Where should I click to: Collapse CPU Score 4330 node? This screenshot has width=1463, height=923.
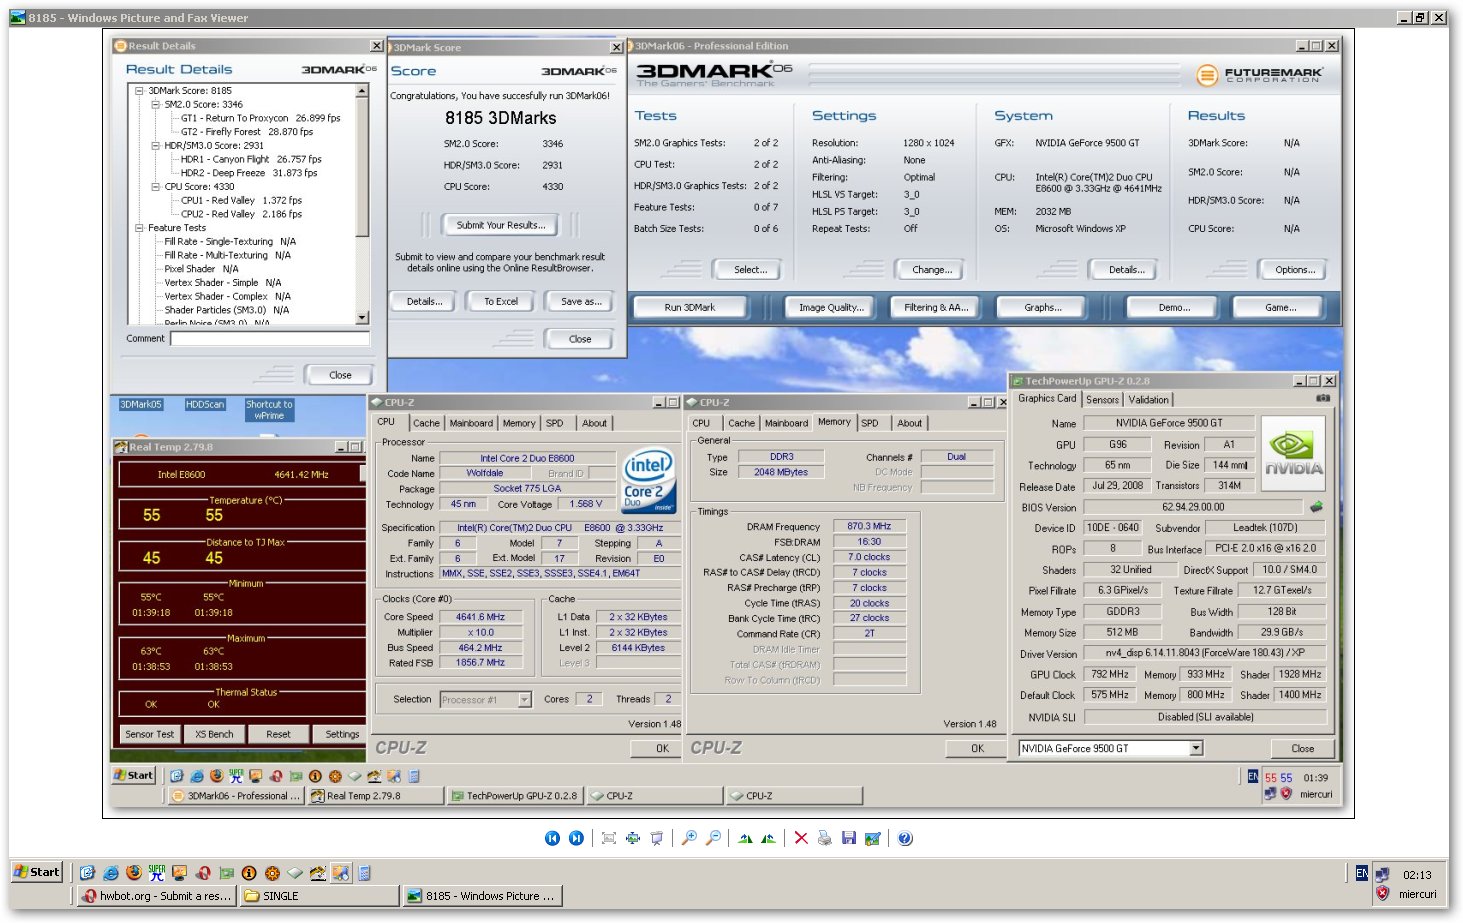155,186
